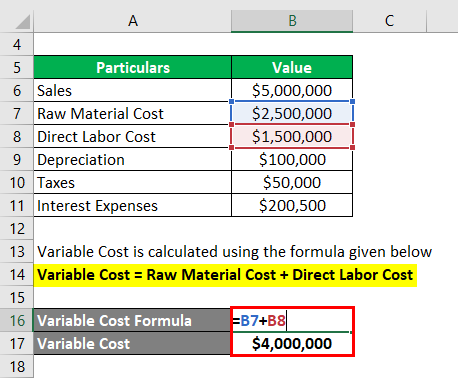Select column B header

point(292,21)
